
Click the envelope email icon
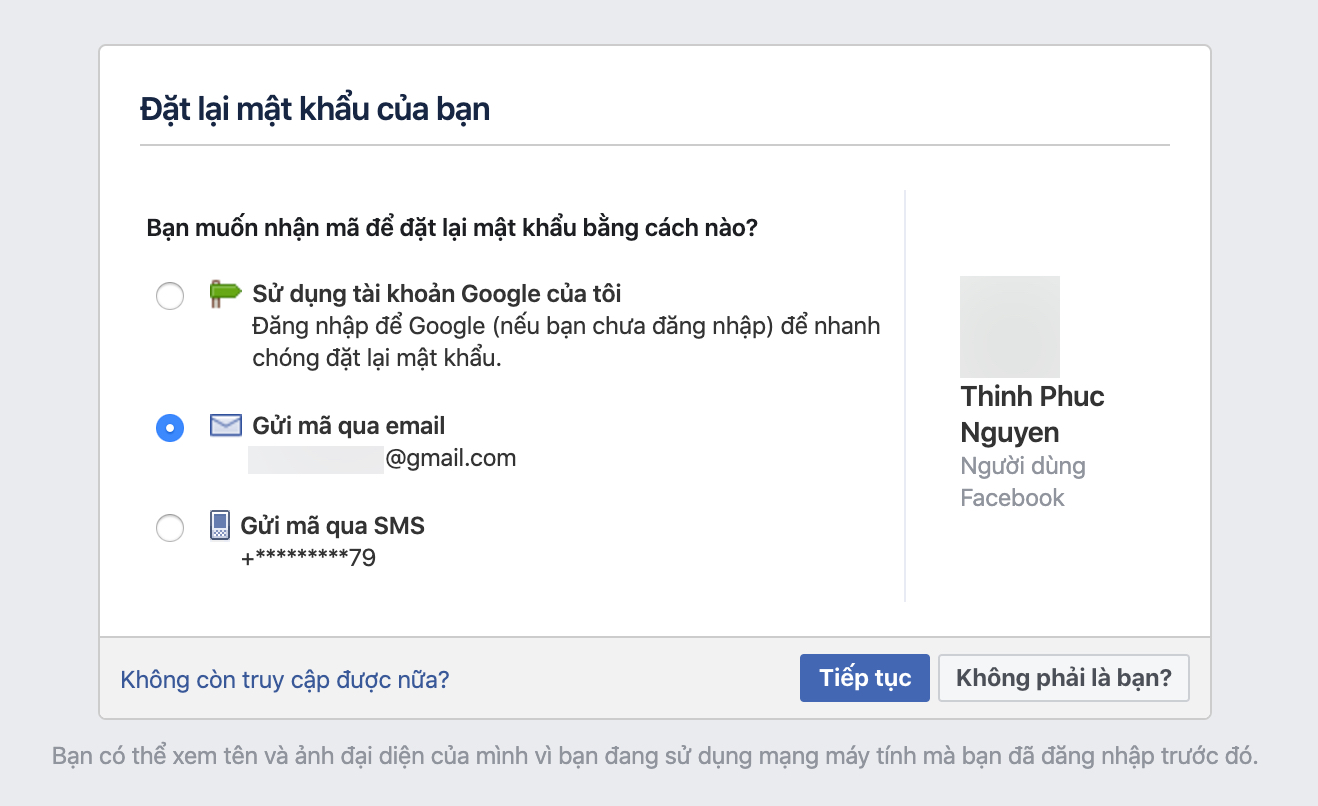click(x=226, y=425)
